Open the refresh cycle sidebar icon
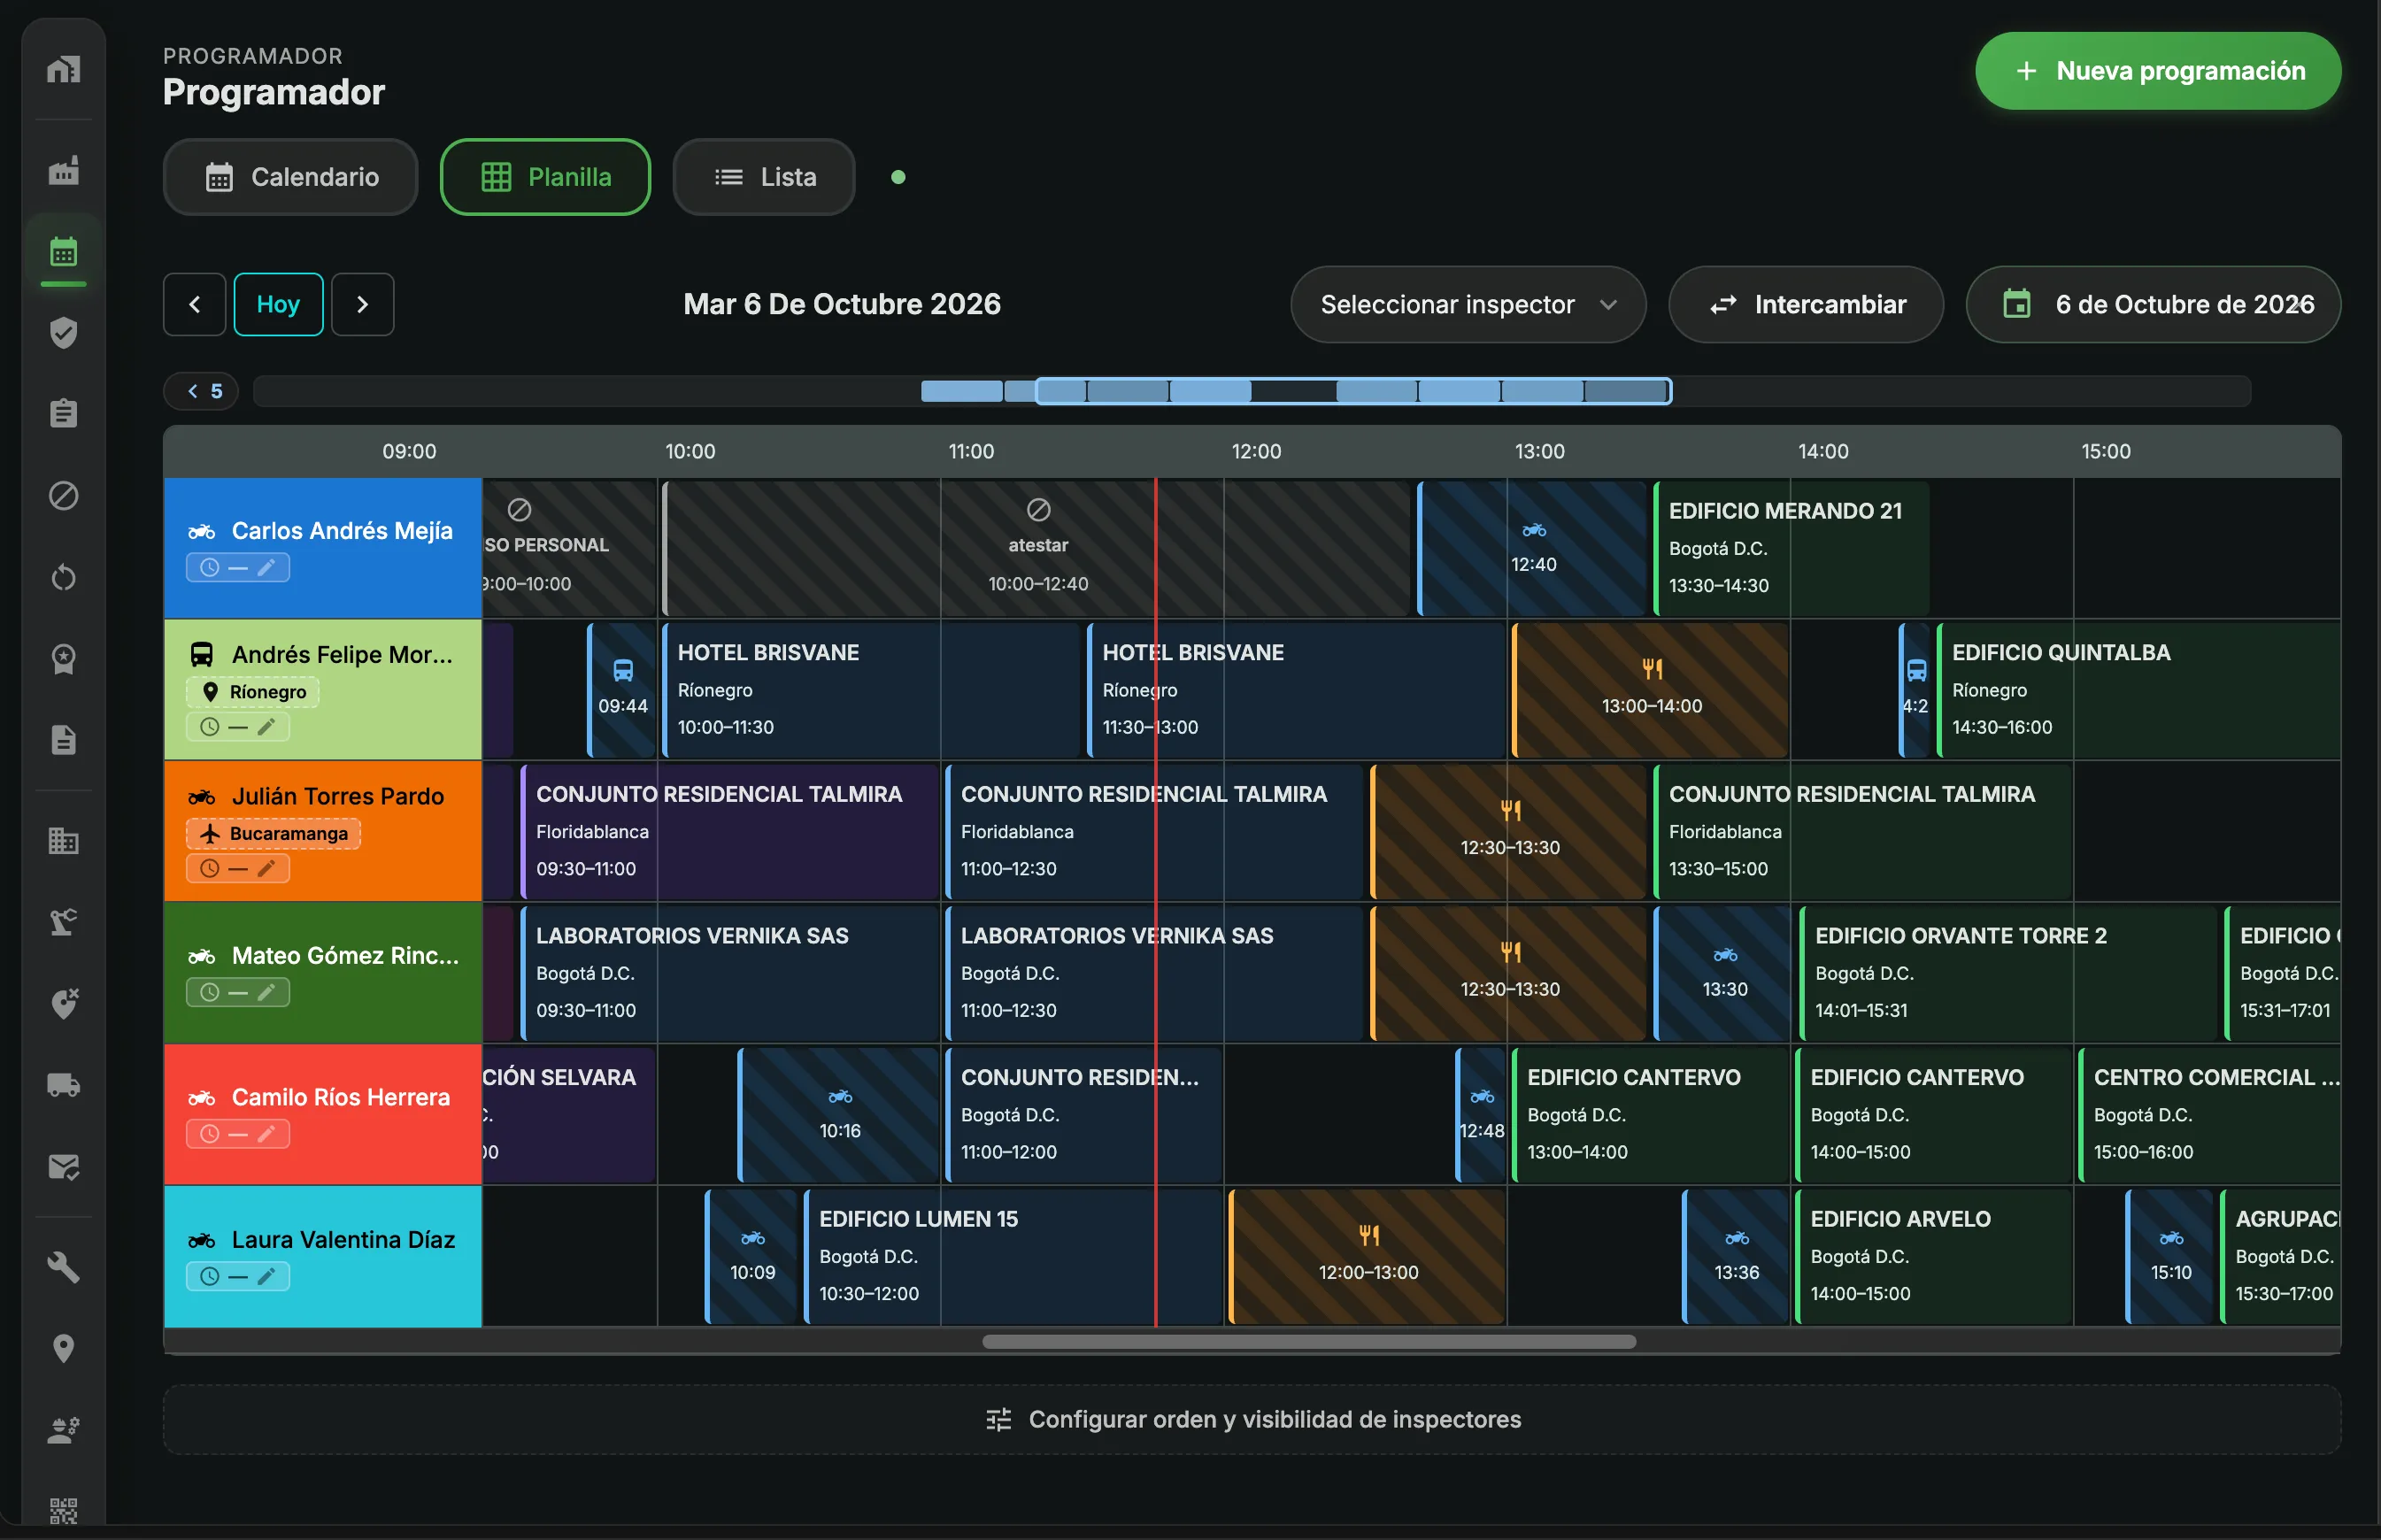The width and height of the screenshot is (2381, 1540). (x=63, y=577)
